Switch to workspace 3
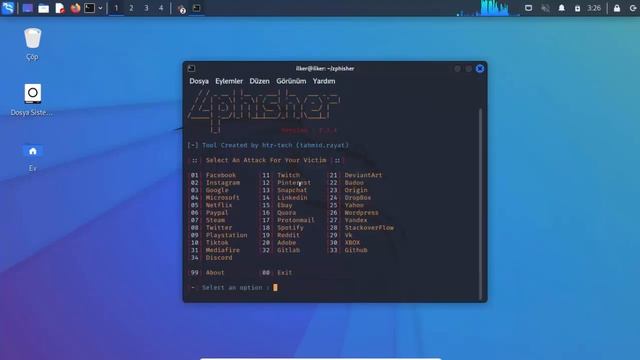Viewport: 640px width, 360px height. point(146,8)
